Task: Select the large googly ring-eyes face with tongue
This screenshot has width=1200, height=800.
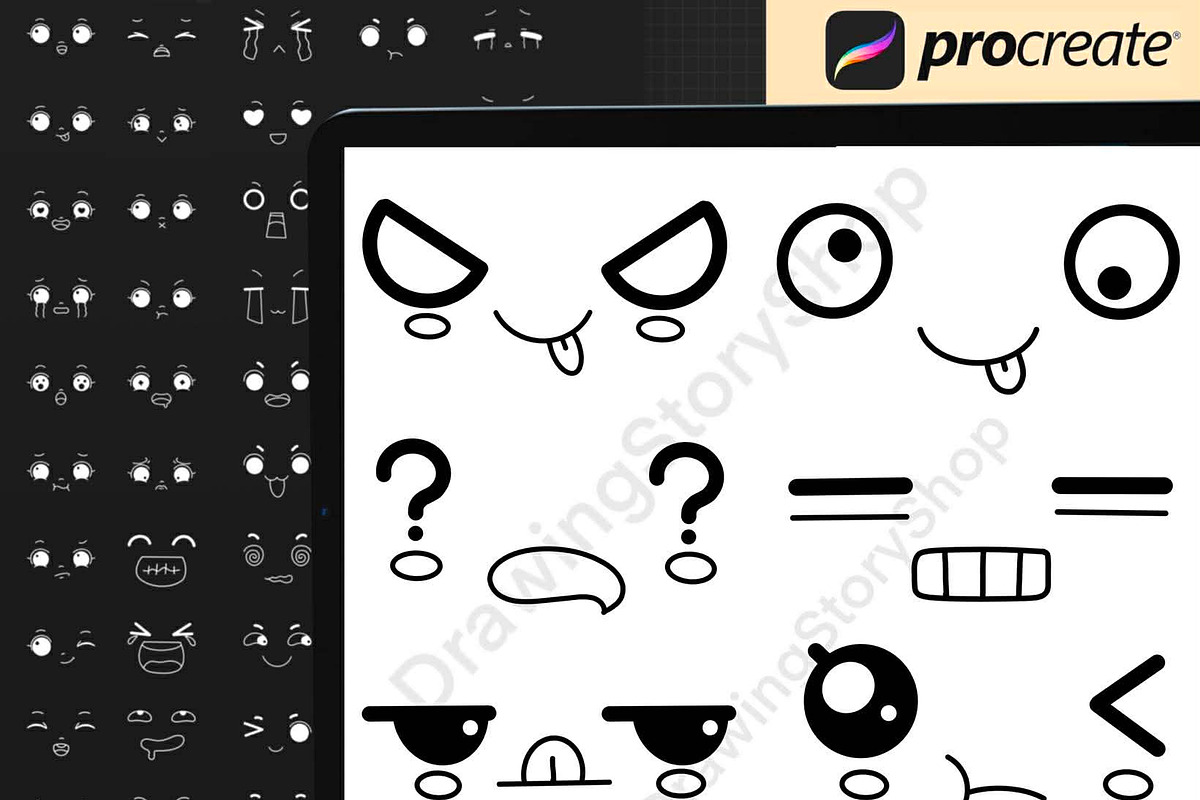Action: [x=979, y=299]
